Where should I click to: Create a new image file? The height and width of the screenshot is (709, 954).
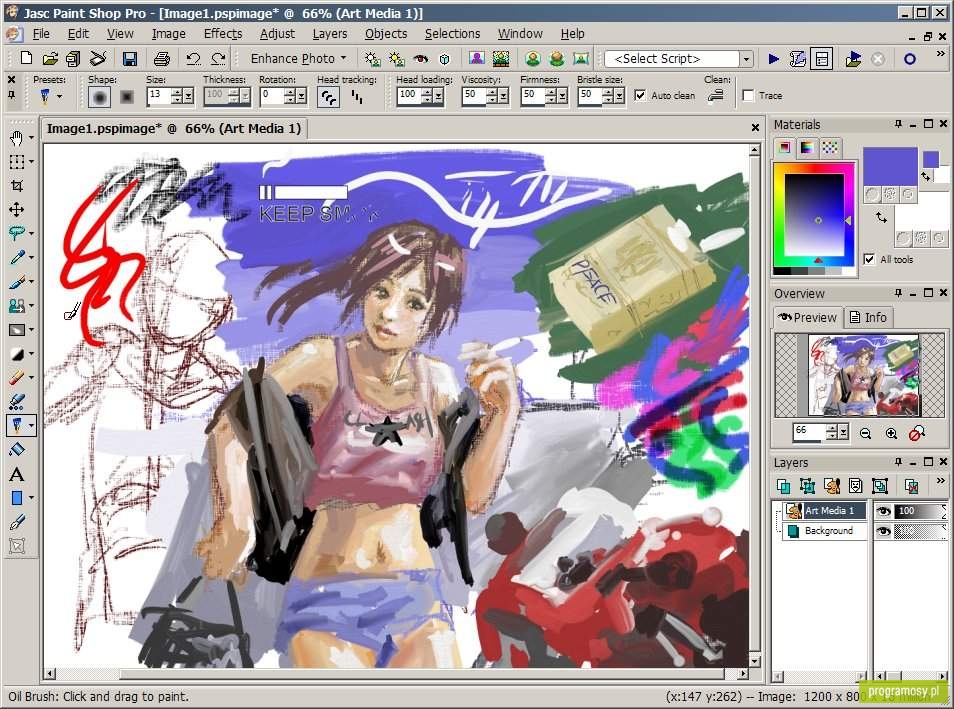(26, 58)
